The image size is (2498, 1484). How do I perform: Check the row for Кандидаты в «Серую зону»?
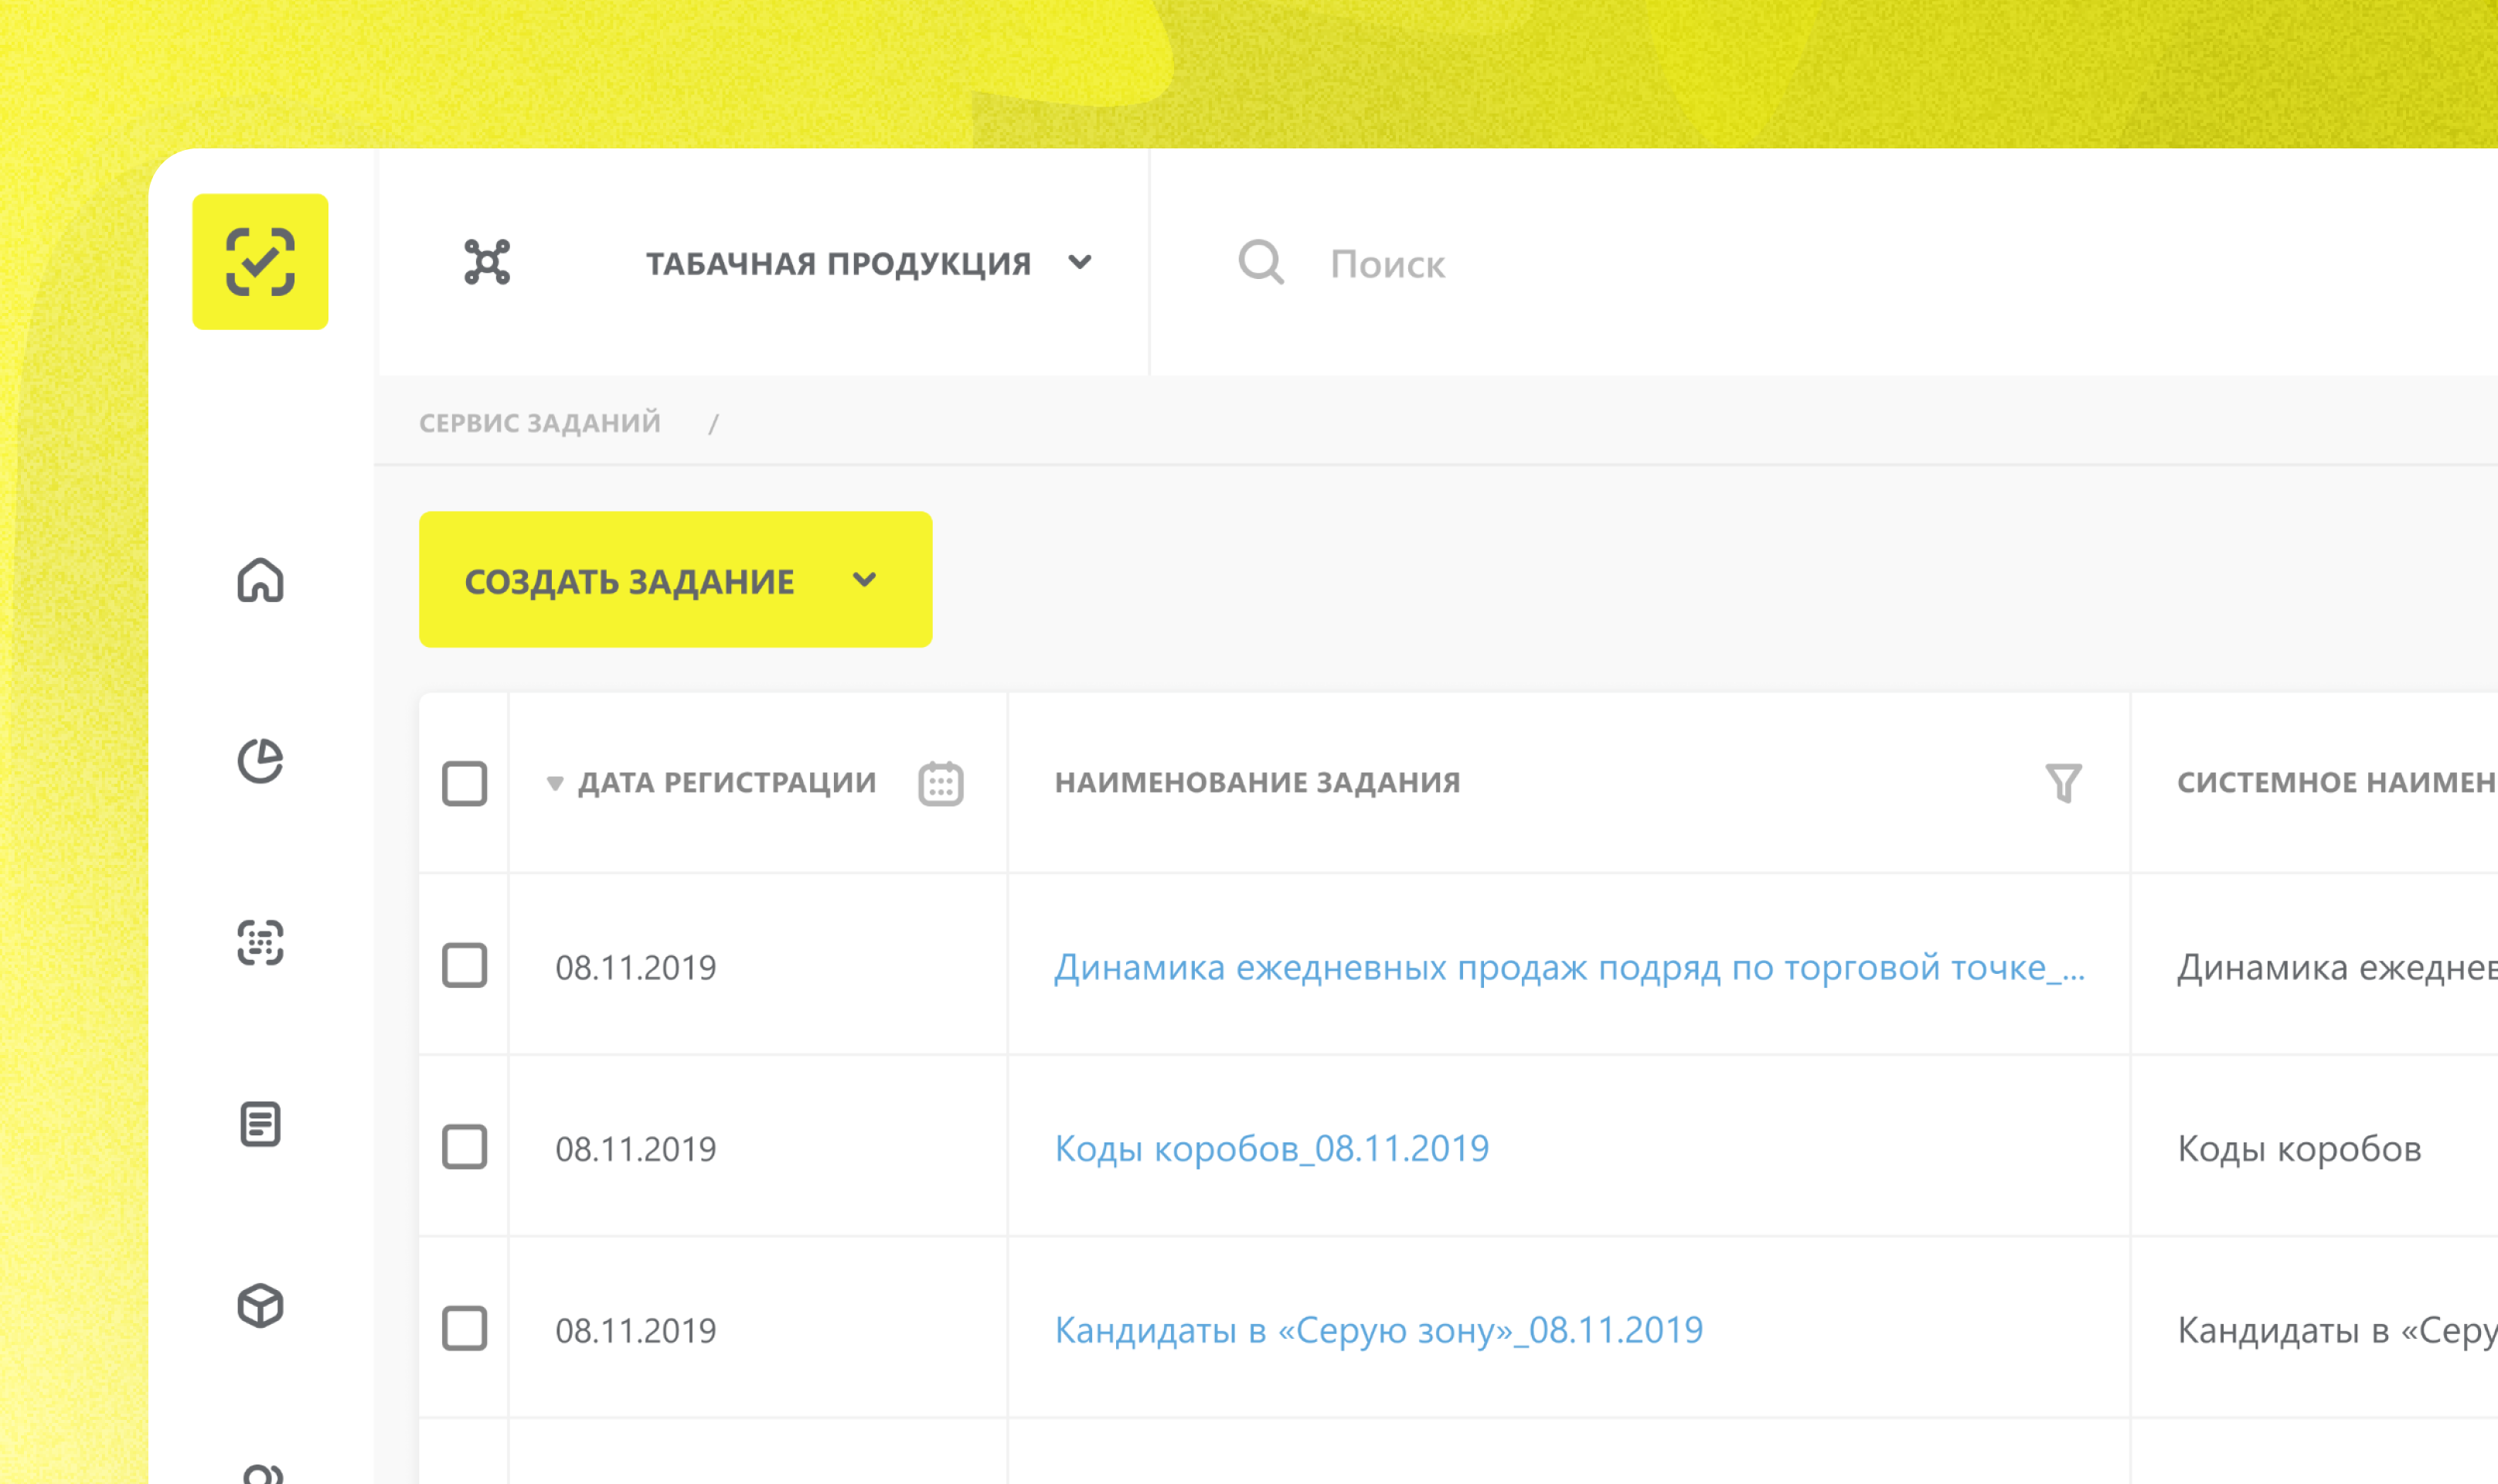coord(465,1329)
